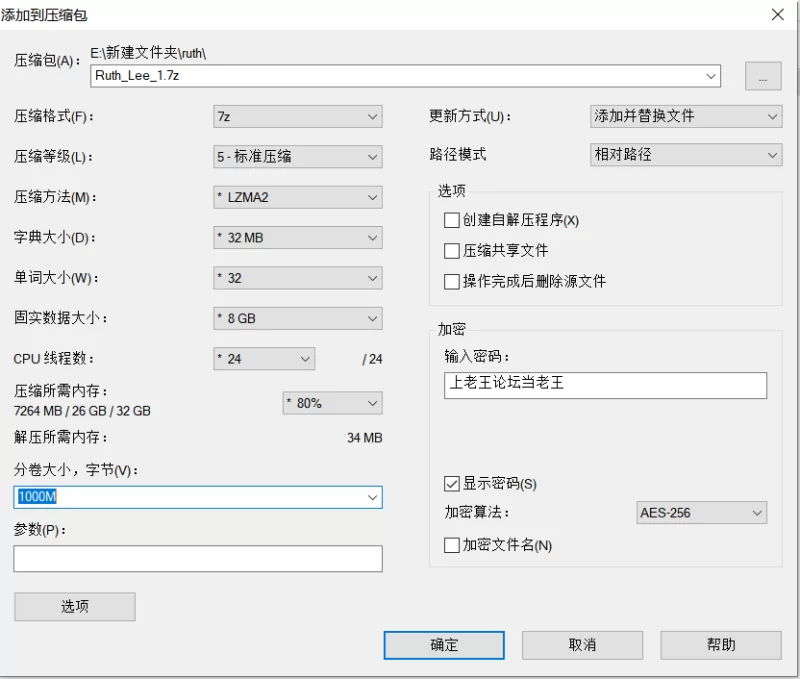Close the 添加到压缩包 dialog
The width and height of the screenshot is (800, 679).
[778, 14]
